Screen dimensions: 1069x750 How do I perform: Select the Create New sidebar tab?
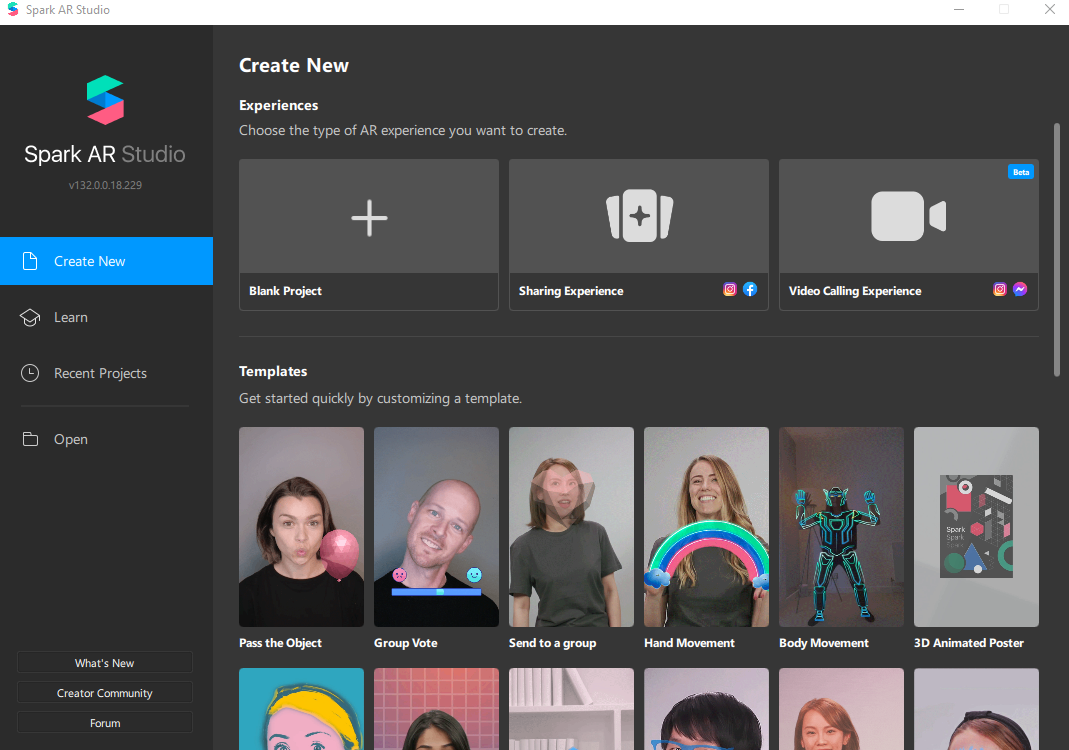point(106,261)
